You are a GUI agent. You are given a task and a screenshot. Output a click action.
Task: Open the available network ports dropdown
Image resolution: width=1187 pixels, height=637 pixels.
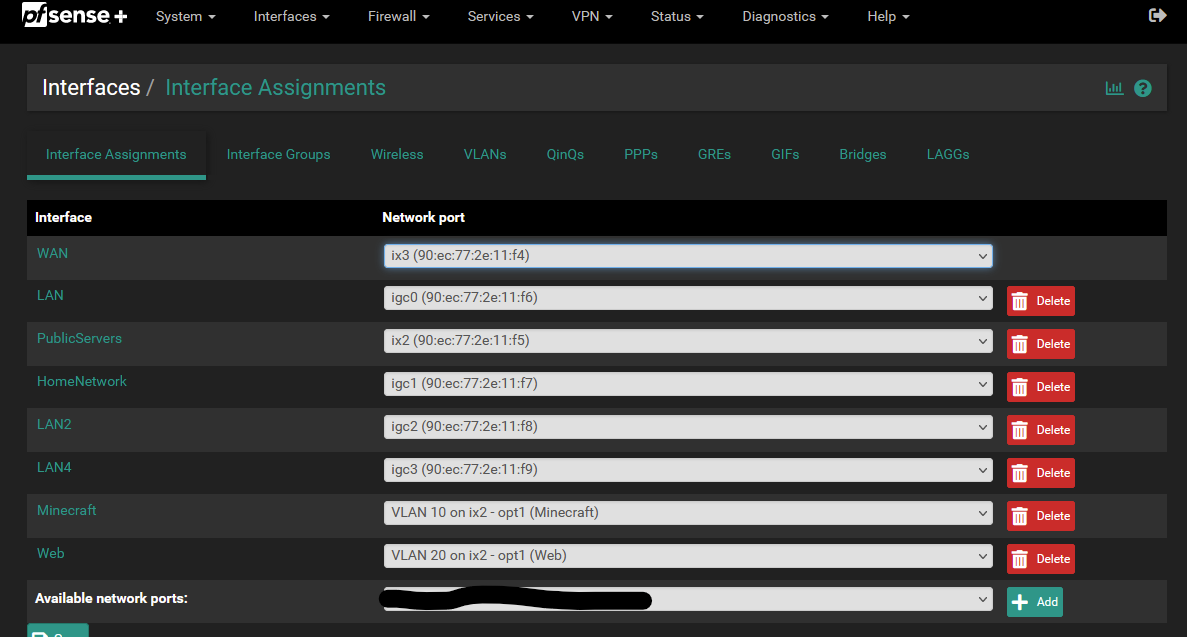point(687,598)
